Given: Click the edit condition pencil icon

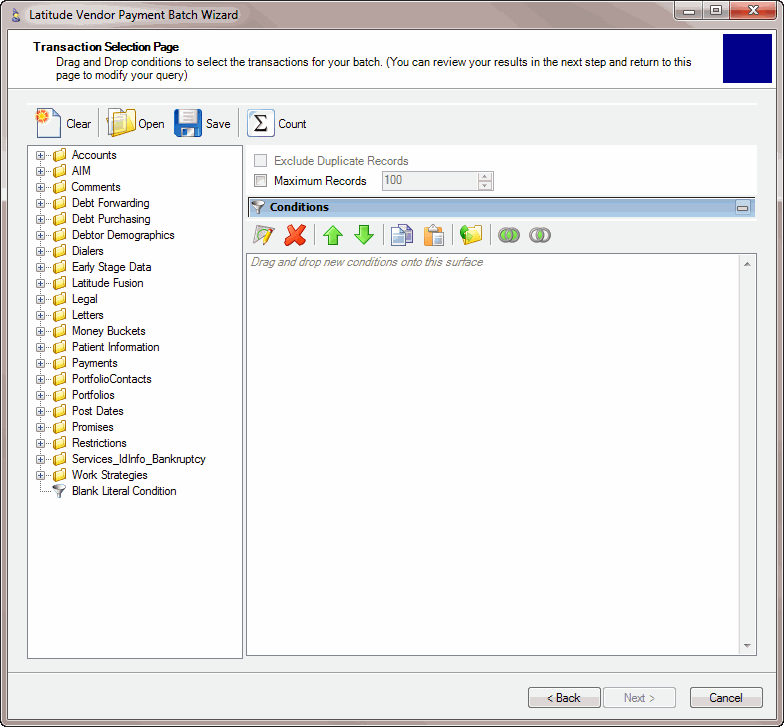Looking at the screenshot, I should [264, 235].
